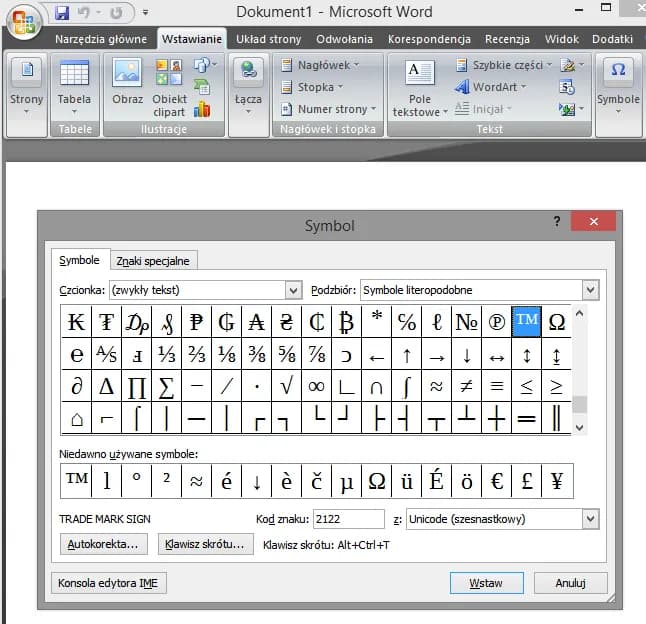Image resolution: width=646 pixels, height=624 pixels.
Task: Open the Układ strony ribbon tab
Action: coord(268,39)
